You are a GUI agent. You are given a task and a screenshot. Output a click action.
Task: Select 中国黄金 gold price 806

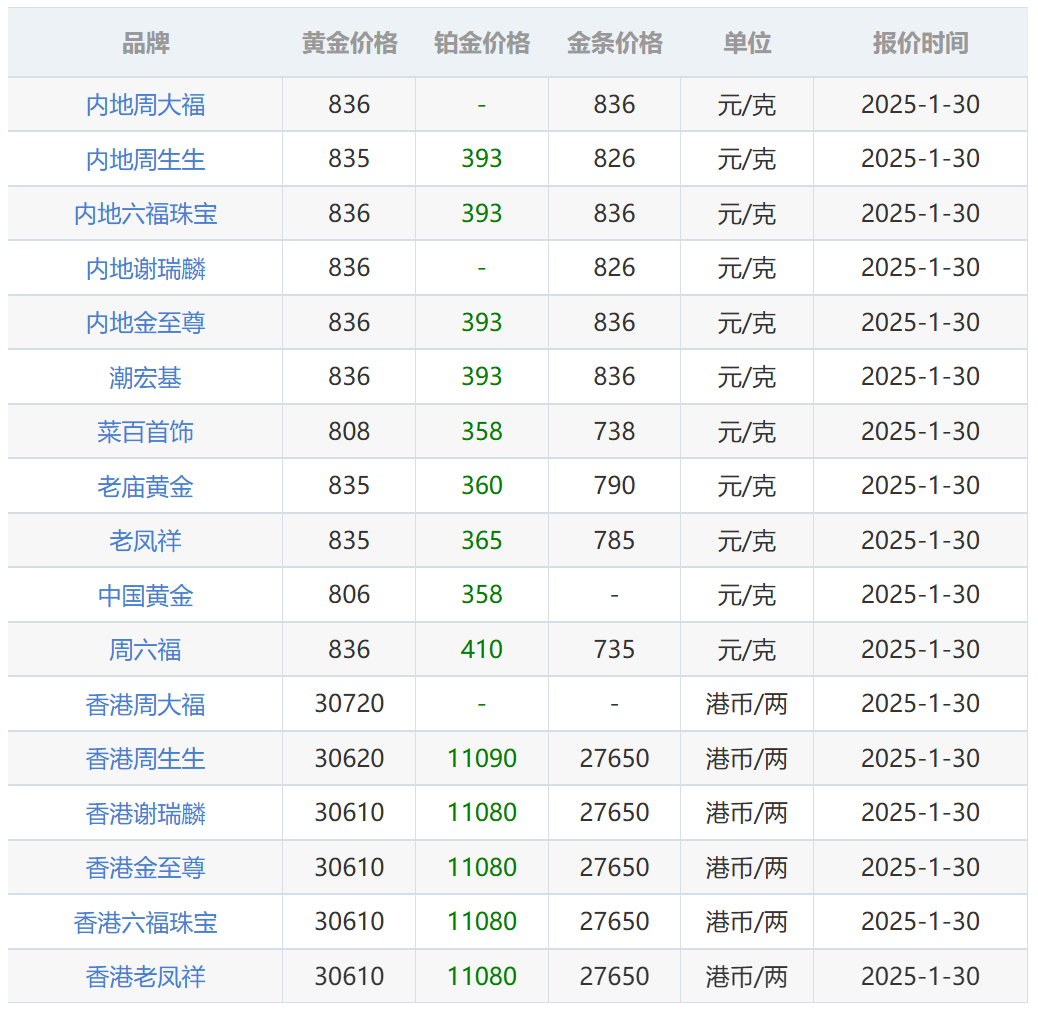[350, 595]
